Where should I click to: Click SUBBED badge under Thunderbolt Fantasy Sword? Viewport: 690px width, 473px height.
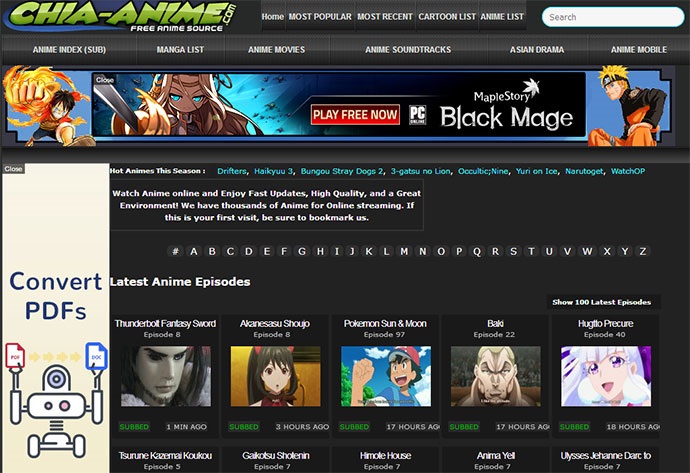pyautogui.click(x=134, y=427)
